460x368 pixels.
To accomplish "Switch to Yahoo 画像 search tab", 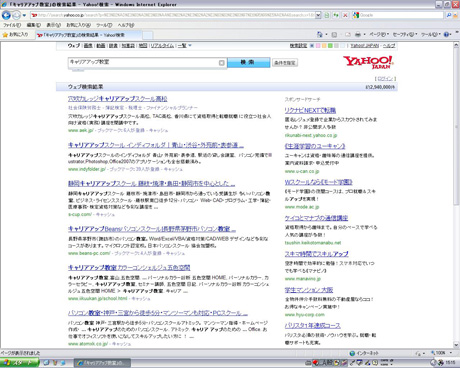I will pyautogui.click(x=88, y=46).
